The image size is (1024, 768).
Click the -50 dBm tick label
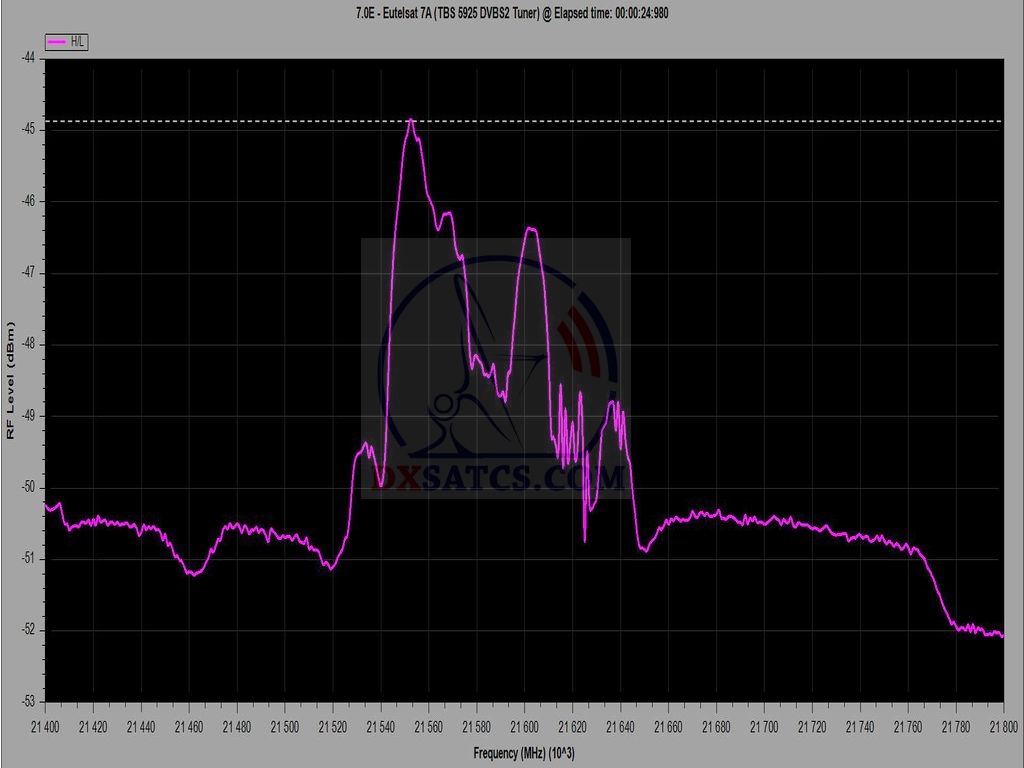click(x=28, y=487)
